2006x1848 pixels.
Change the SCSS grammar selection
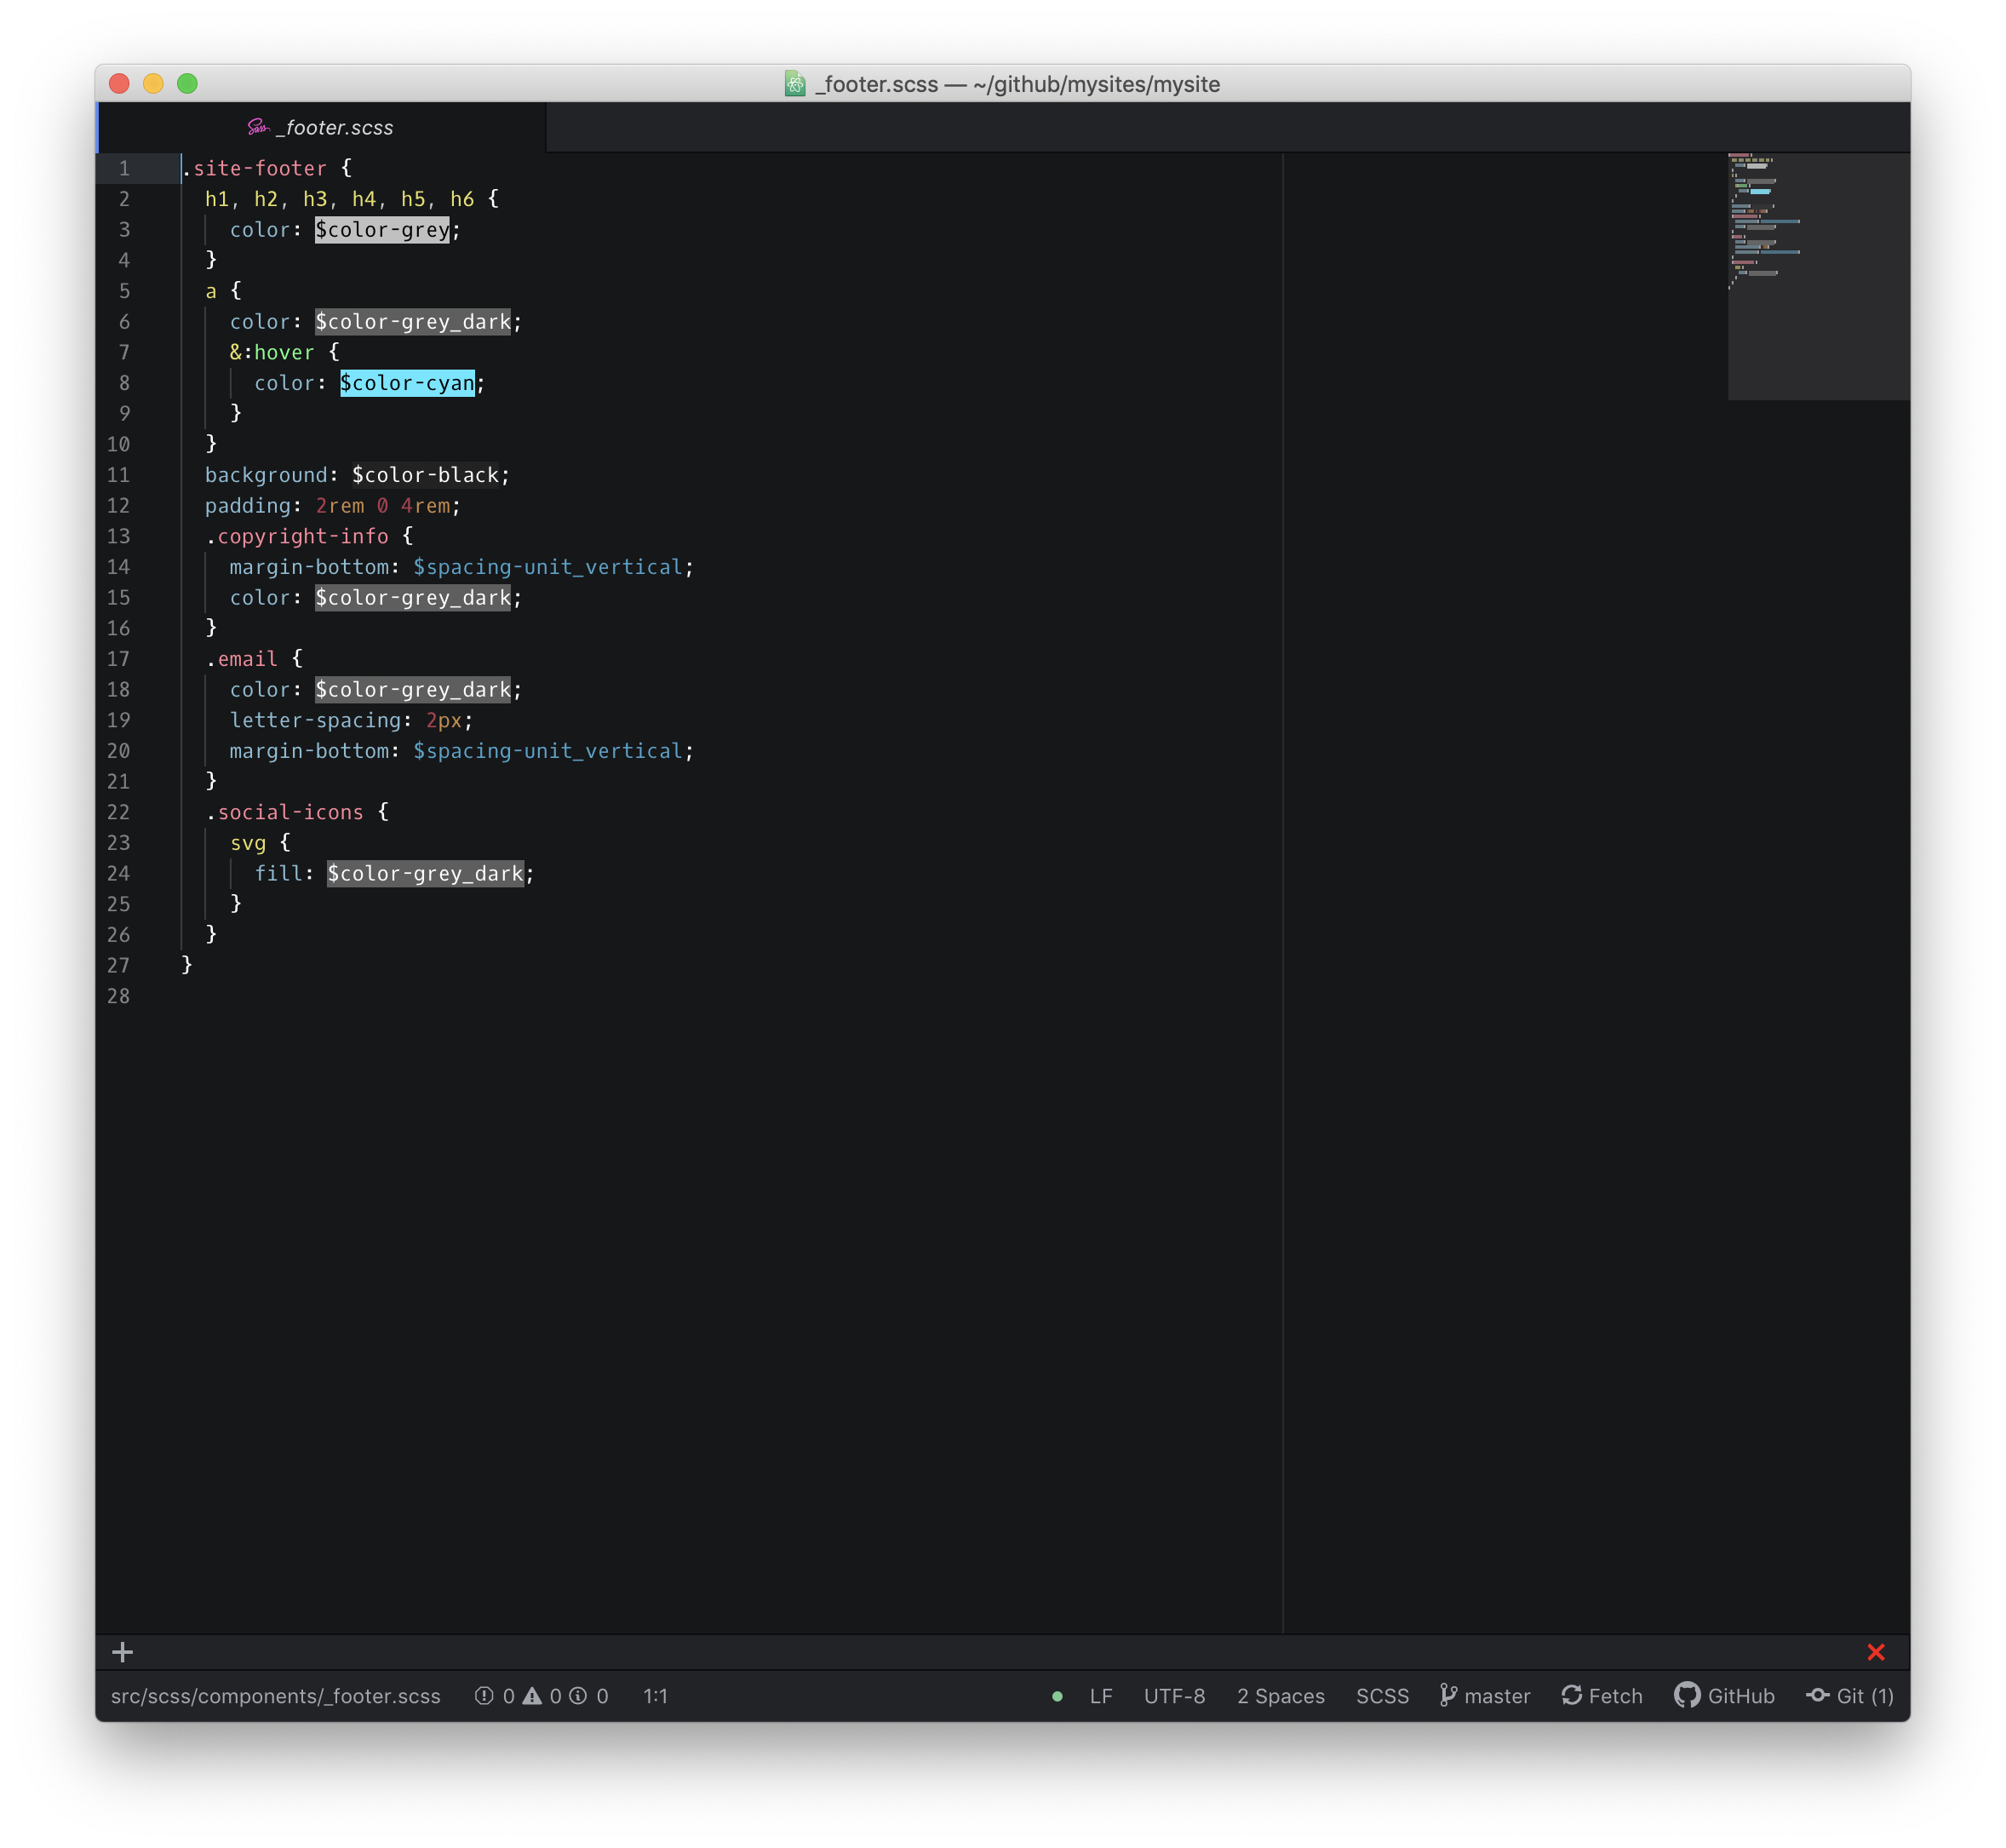pos(1381,1696)
